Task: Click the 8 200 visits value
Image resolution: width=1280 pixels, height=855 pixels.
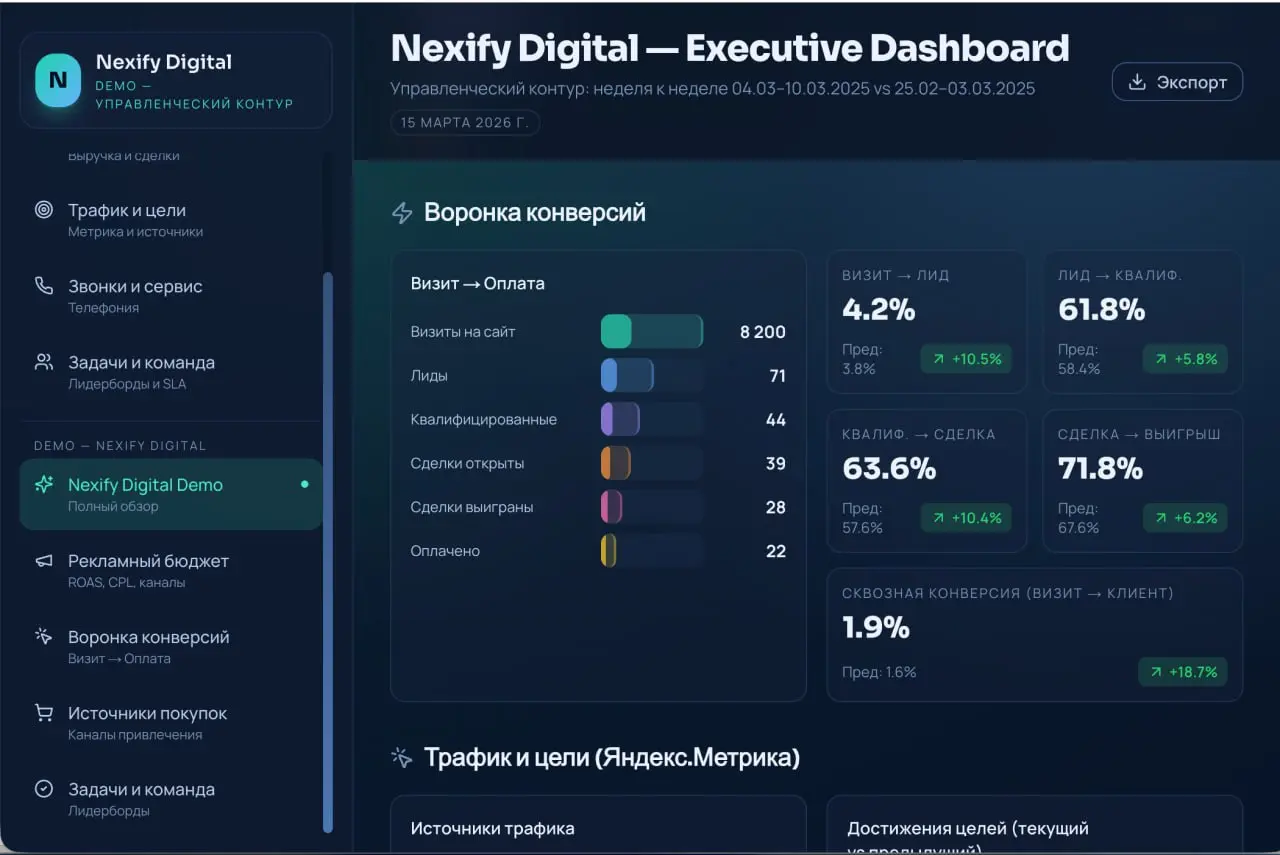Action: pos(763,332)
